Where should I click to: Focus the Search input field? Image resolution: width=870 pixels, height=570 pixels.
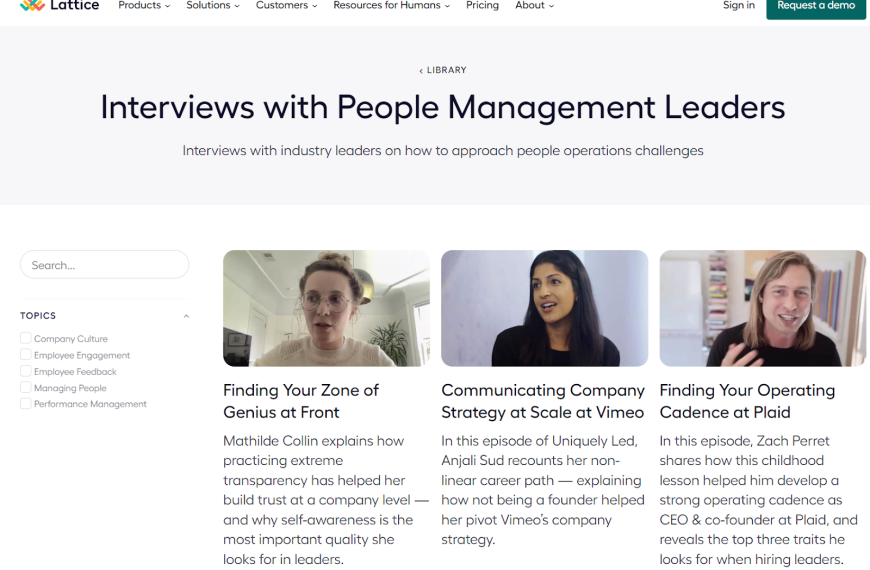tap(104, 265)
